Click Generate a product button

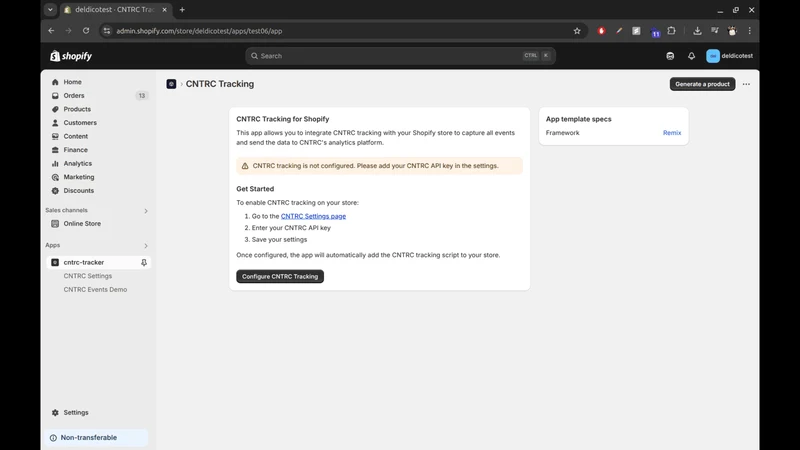click(702, 84)
